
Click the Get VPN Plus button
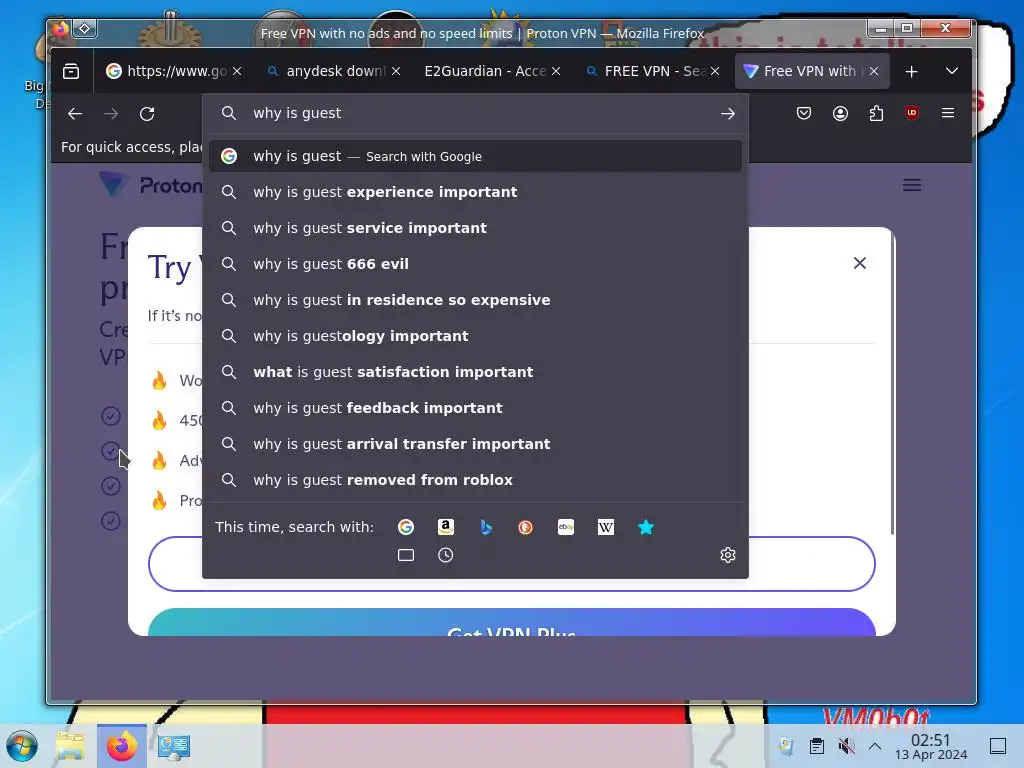(x=511, y=622)
